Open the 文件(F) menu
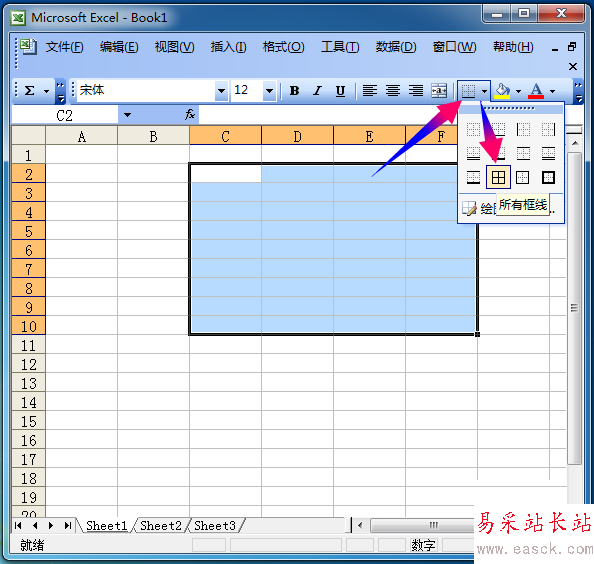 click(x=64, y=47)
